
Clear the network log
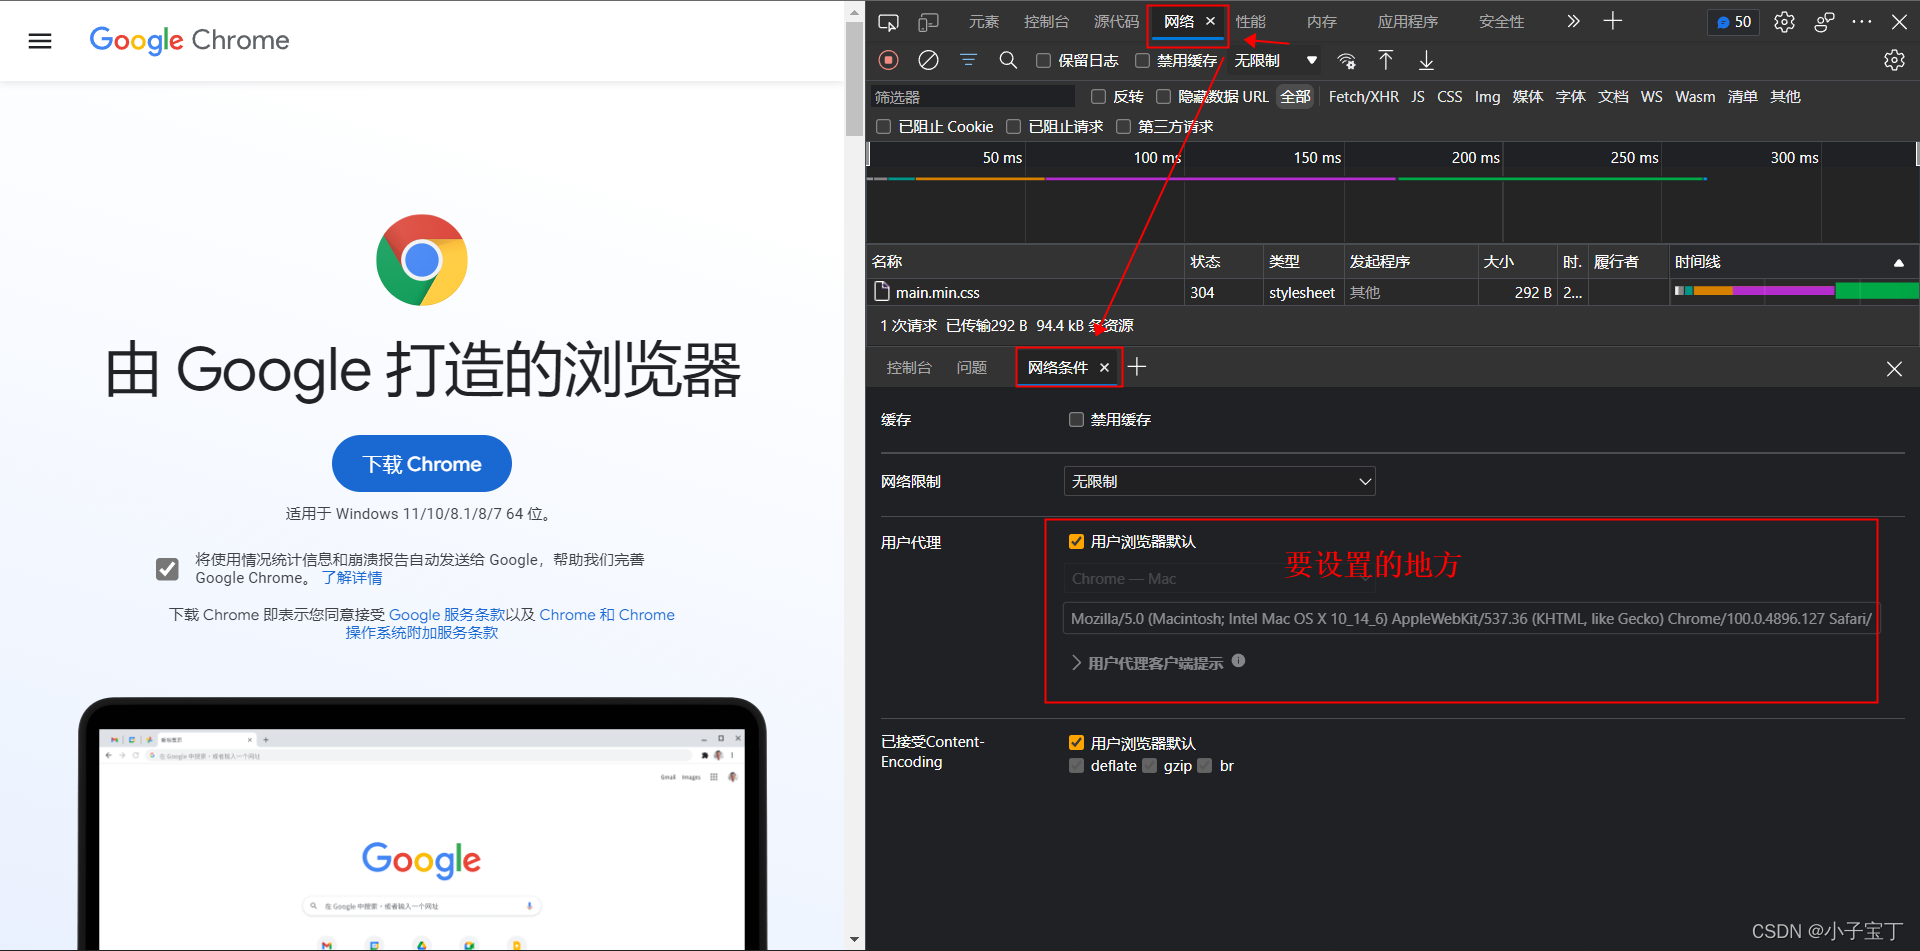[928, 60]
